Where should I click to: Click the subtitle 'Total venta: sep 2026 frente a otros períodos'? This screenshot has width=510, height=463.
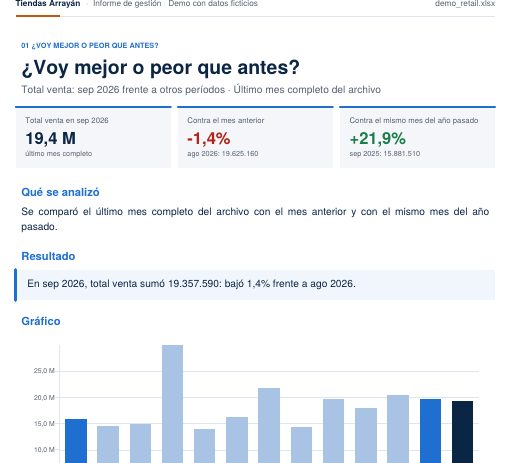click(x=123, y=90)
